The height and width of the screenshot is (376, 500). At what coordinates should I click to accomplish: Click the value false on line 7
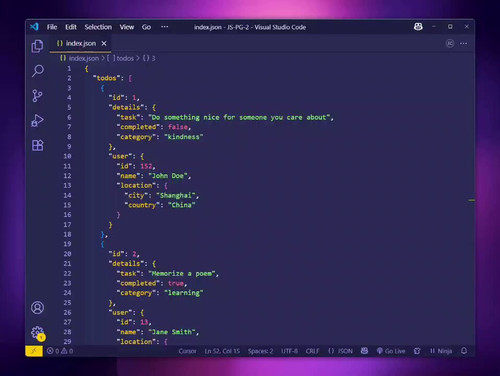178,127
